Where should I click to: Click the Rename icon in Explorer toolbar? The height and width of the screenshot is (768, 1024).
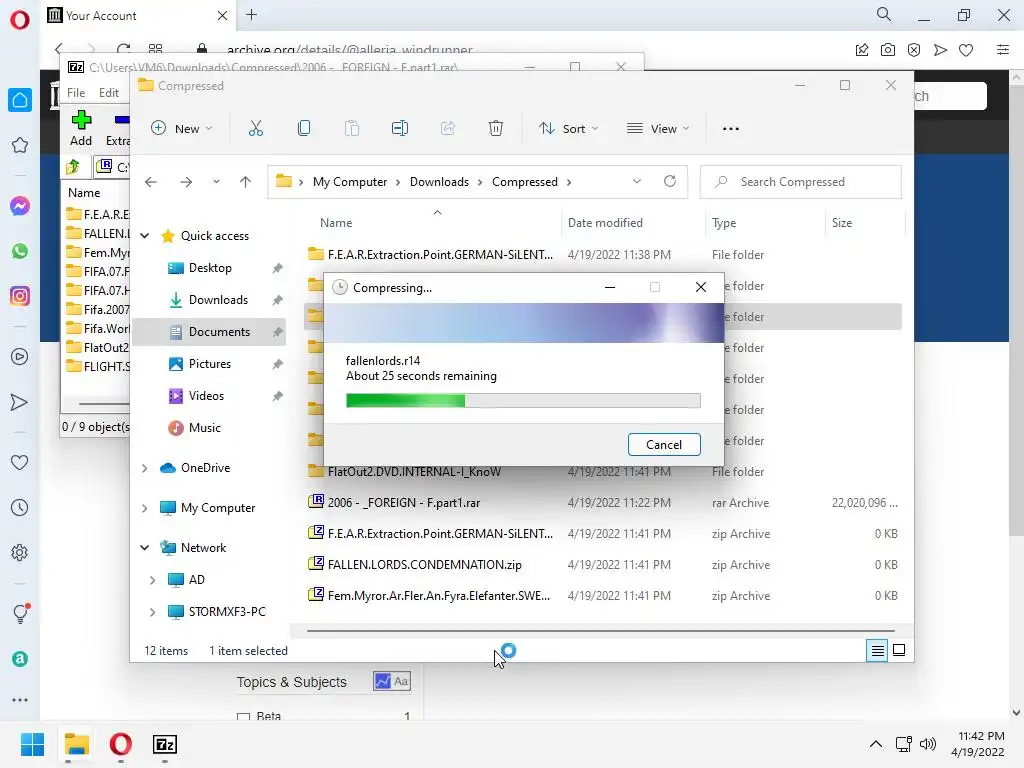pyautogui.click(x=400, y=129)
